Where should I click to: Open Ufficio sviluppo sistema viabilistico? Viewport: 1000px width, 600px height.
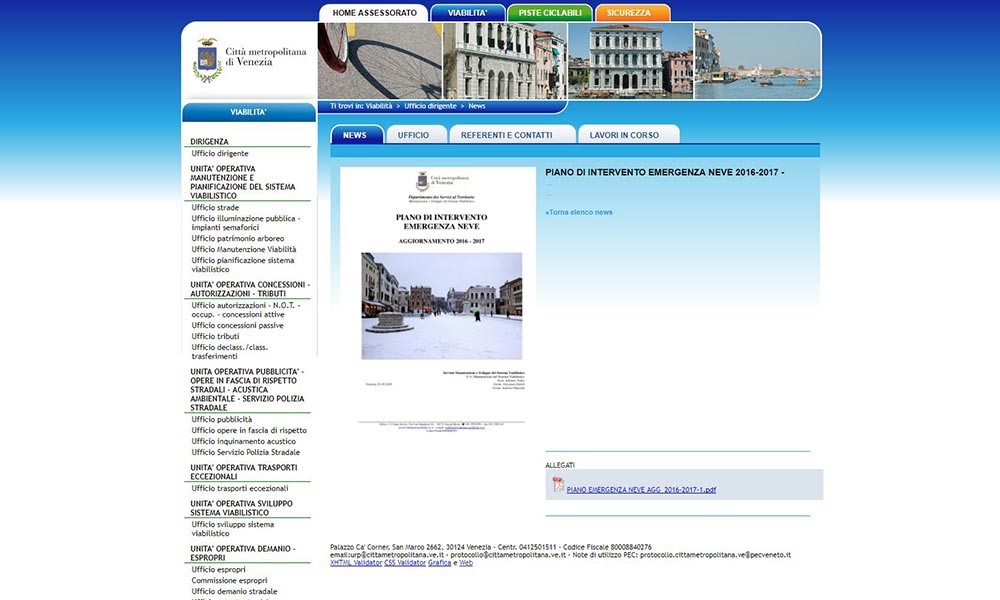click(233, 529)
